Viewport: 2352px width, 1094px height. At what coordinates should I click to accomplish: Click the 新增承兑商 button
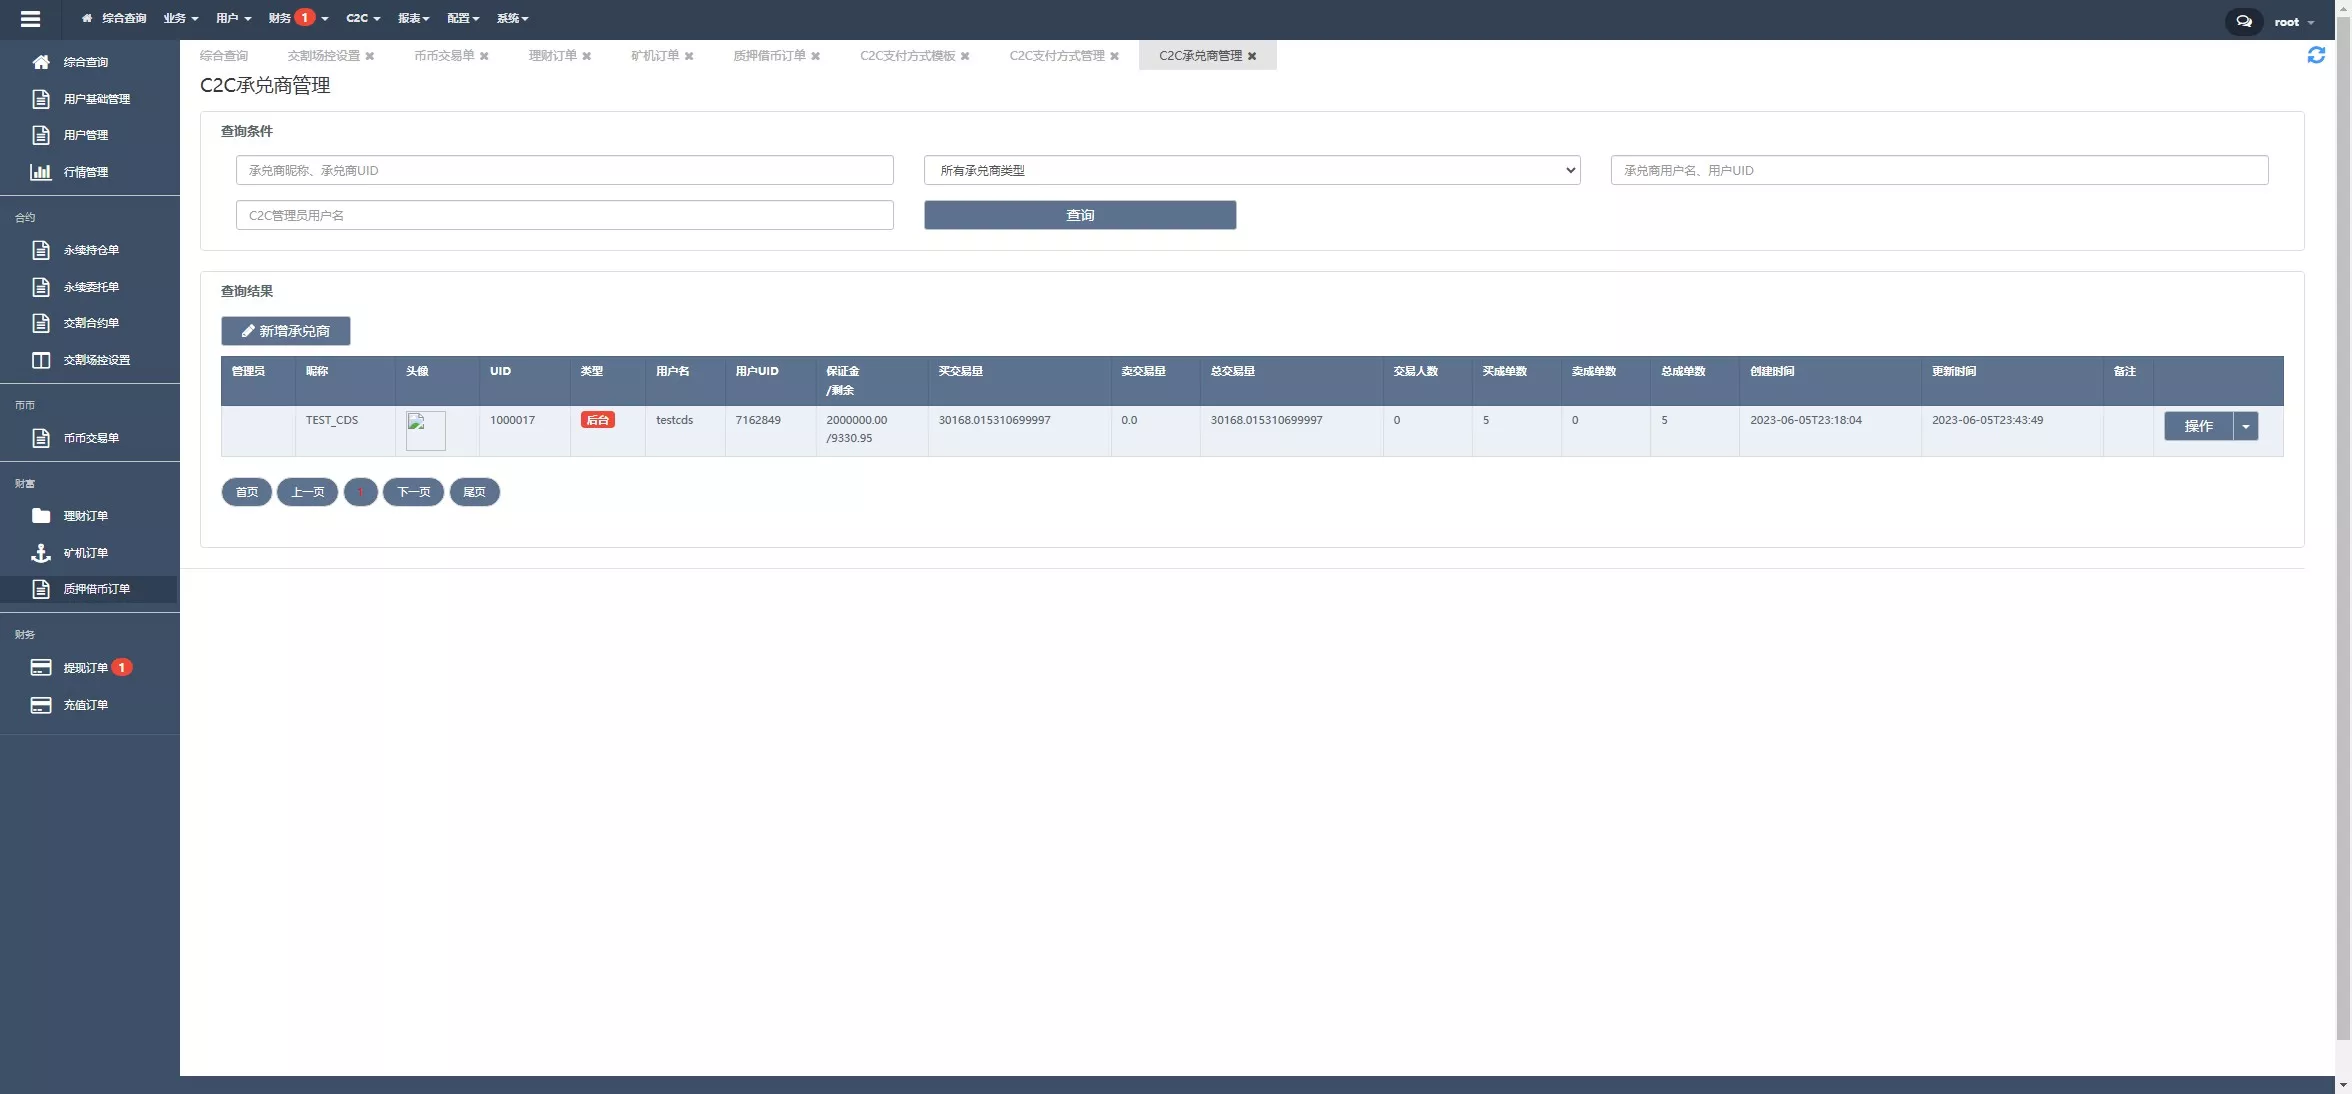285,331
